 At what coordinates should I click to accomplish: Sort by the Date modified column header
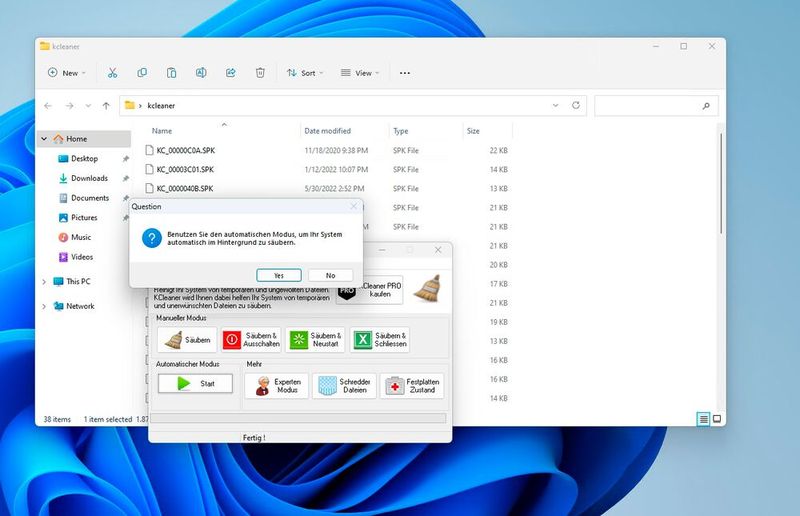pos(328,131)
